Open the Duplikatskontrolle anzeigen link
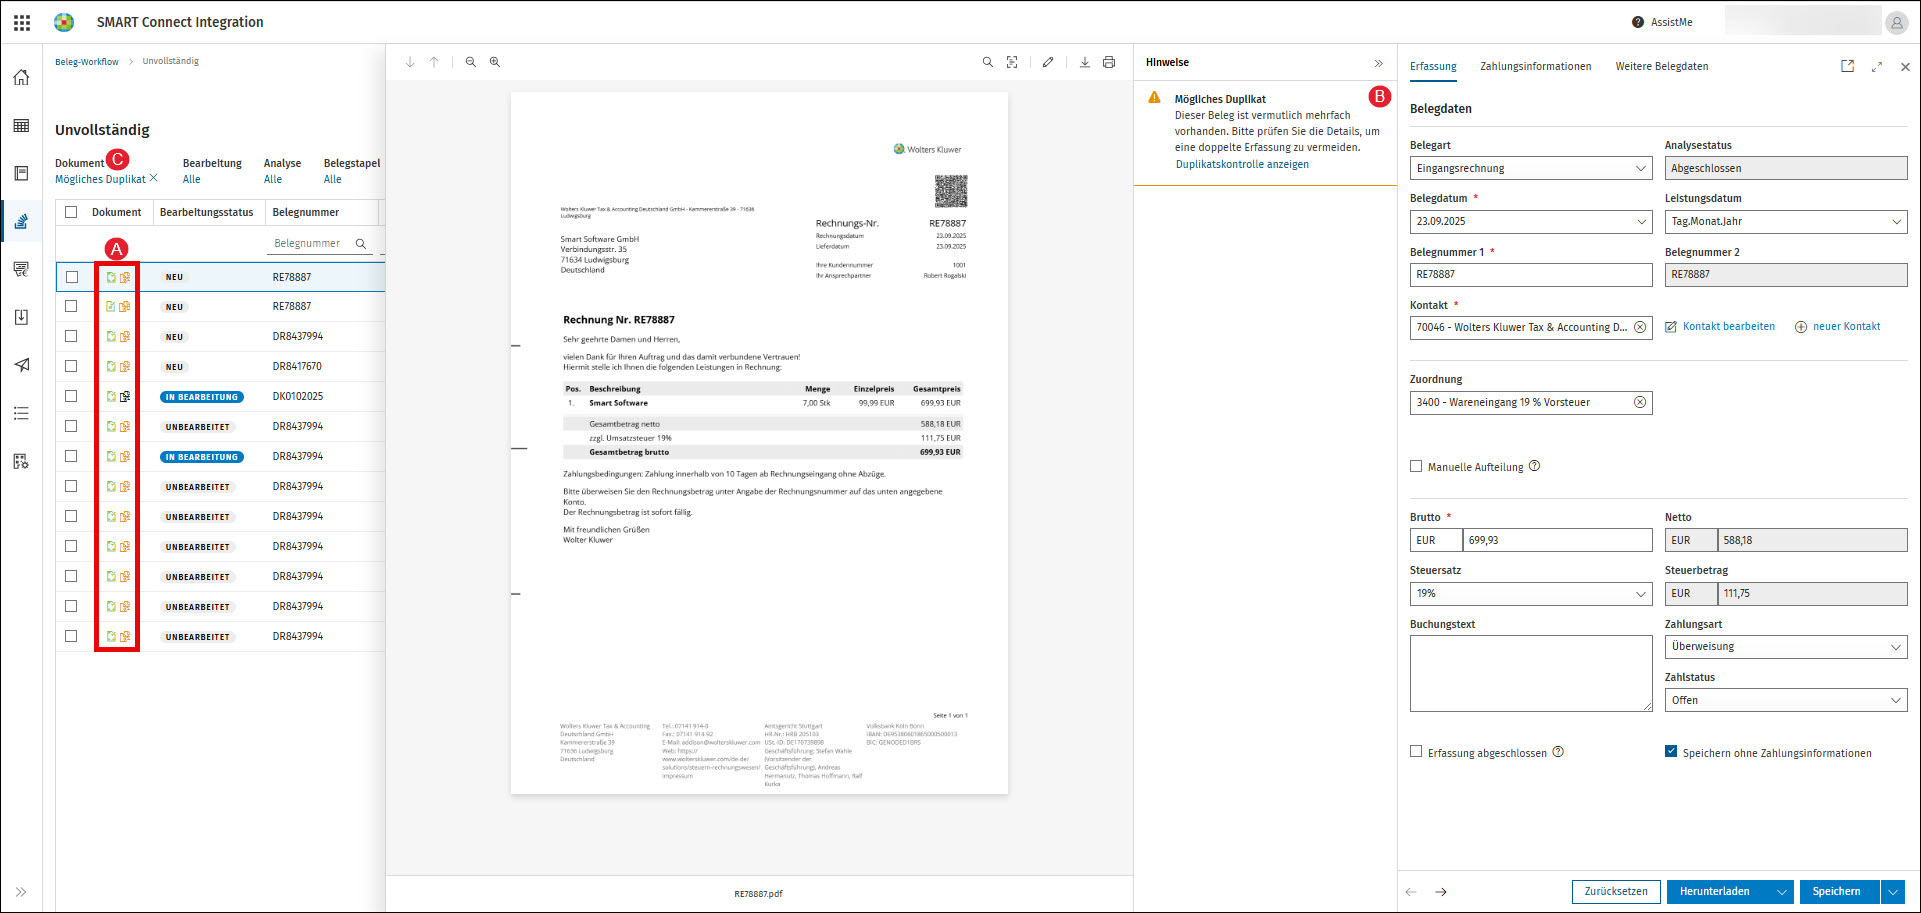This screenshot has height=913, width=1921. pos(1242,164)
